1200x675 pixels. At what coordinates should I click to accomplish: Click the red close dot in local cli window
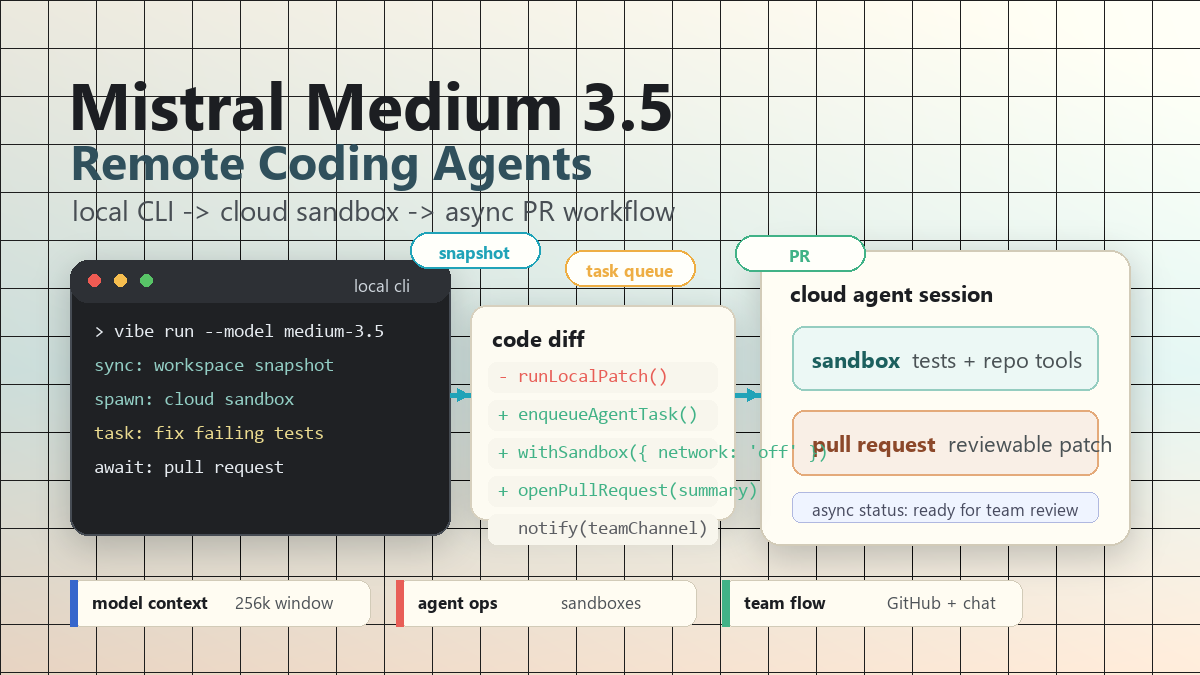(x=95, y=281)
